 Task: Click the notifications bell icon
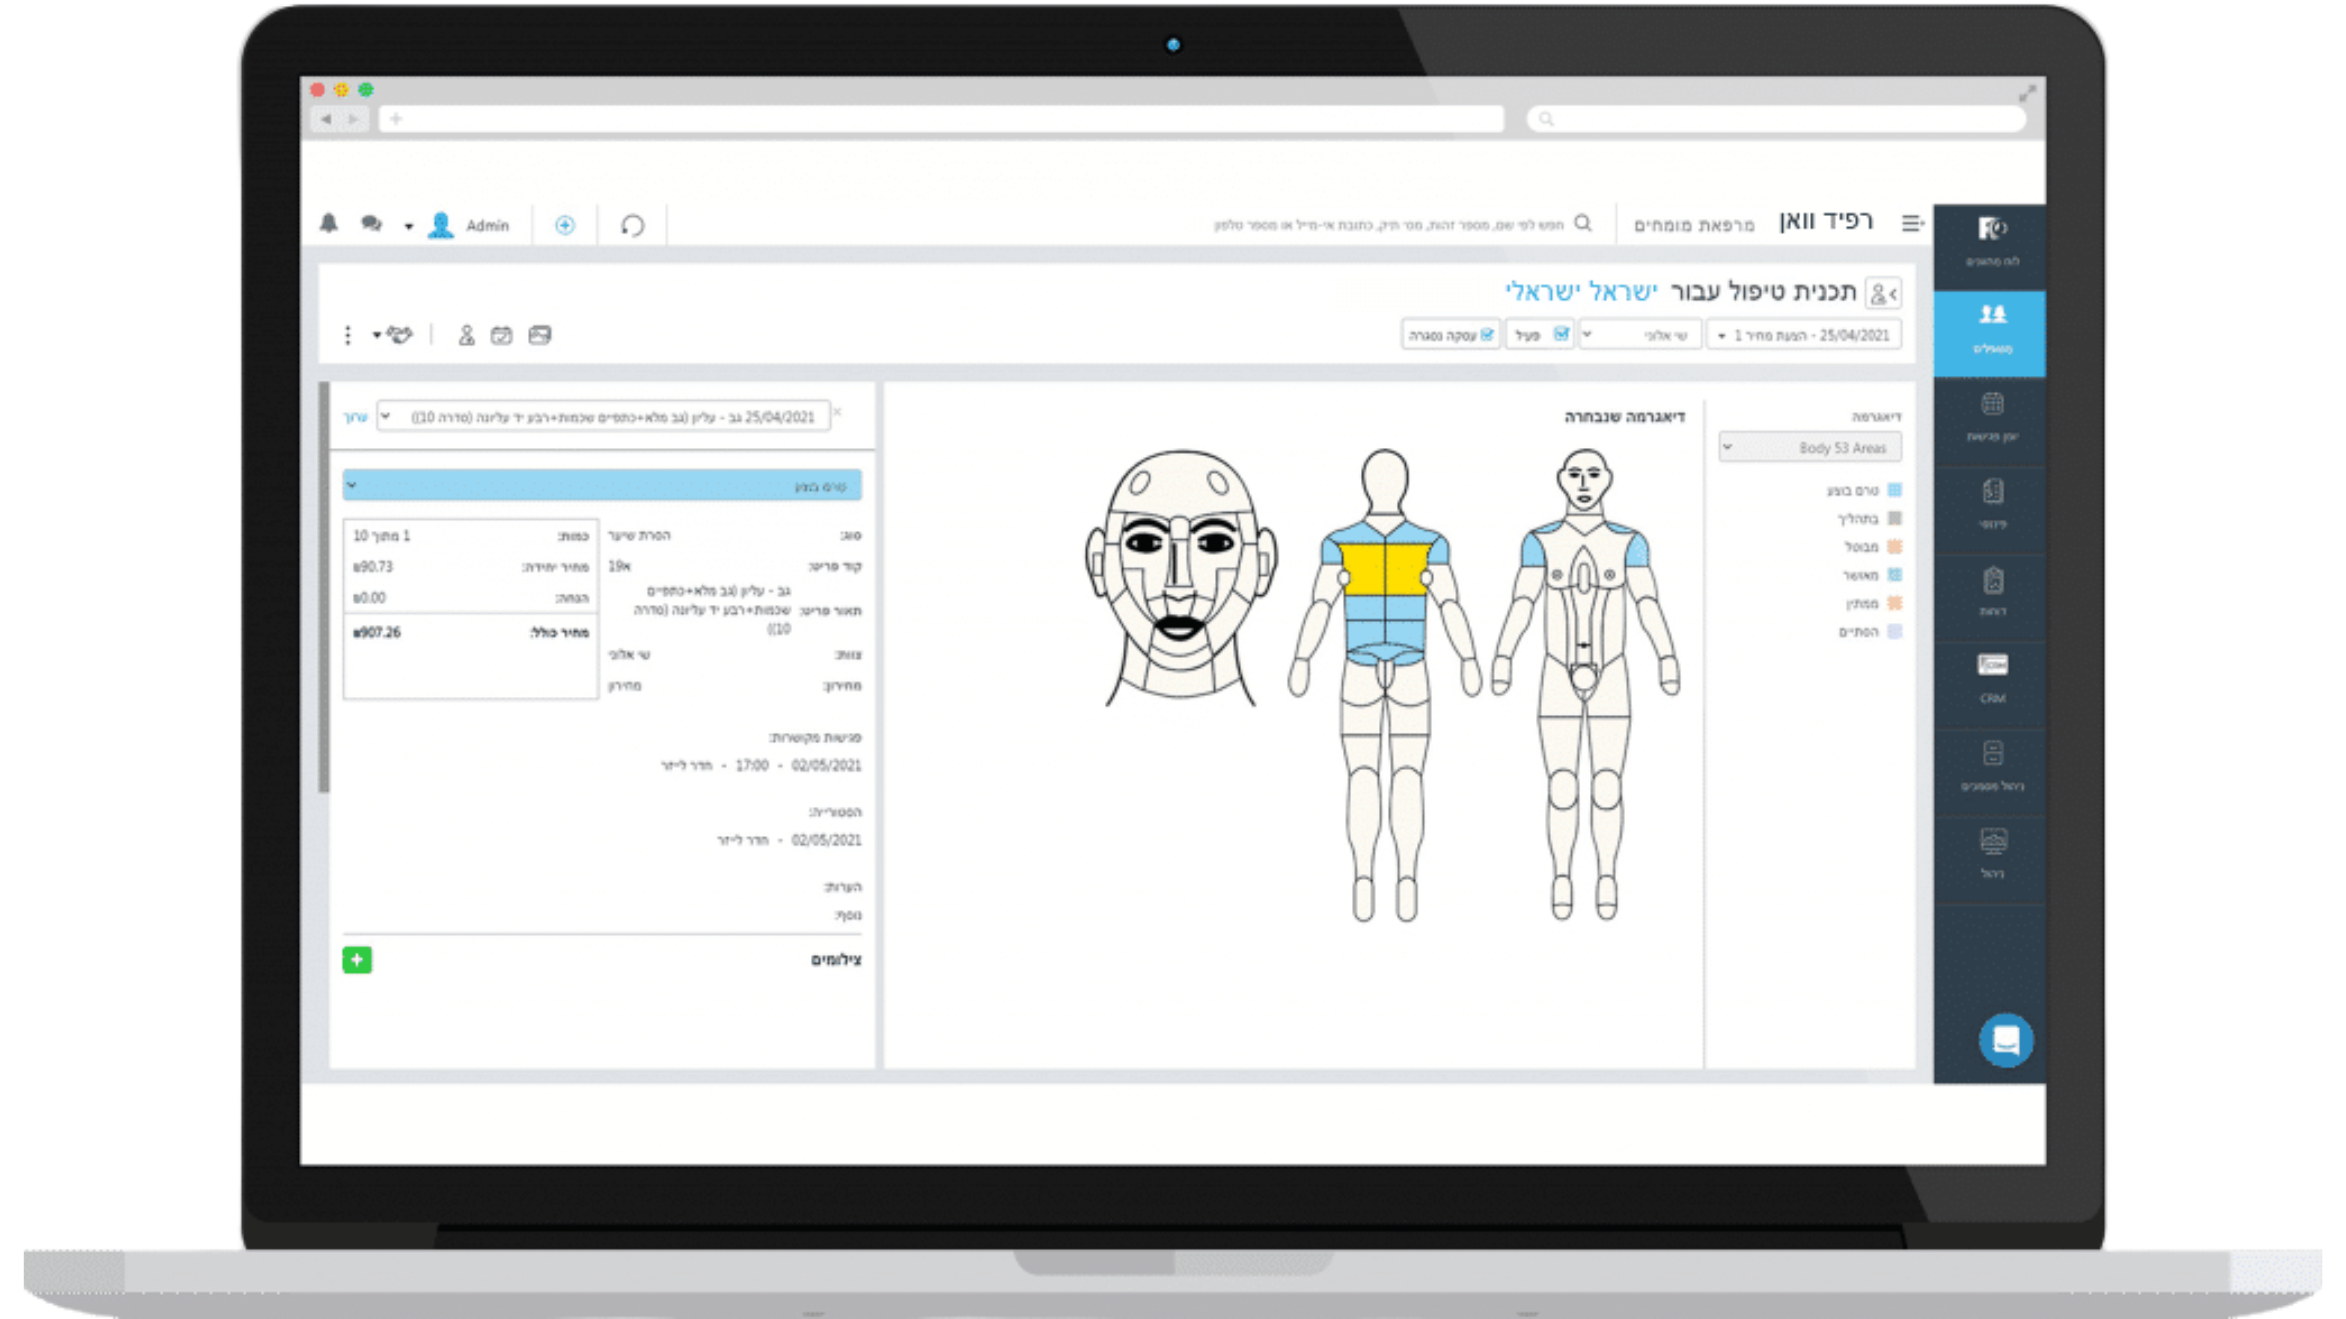point(329,223)
